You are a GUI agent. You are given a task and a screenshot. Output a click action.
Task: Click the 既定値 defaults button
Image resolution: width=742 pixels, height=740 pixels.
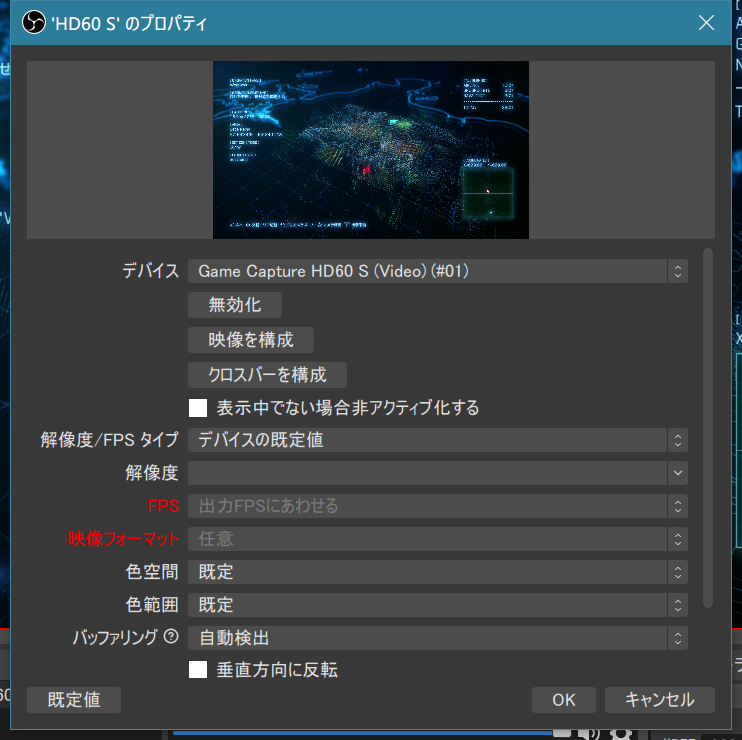pyautogui.click(x=74, y=700)
